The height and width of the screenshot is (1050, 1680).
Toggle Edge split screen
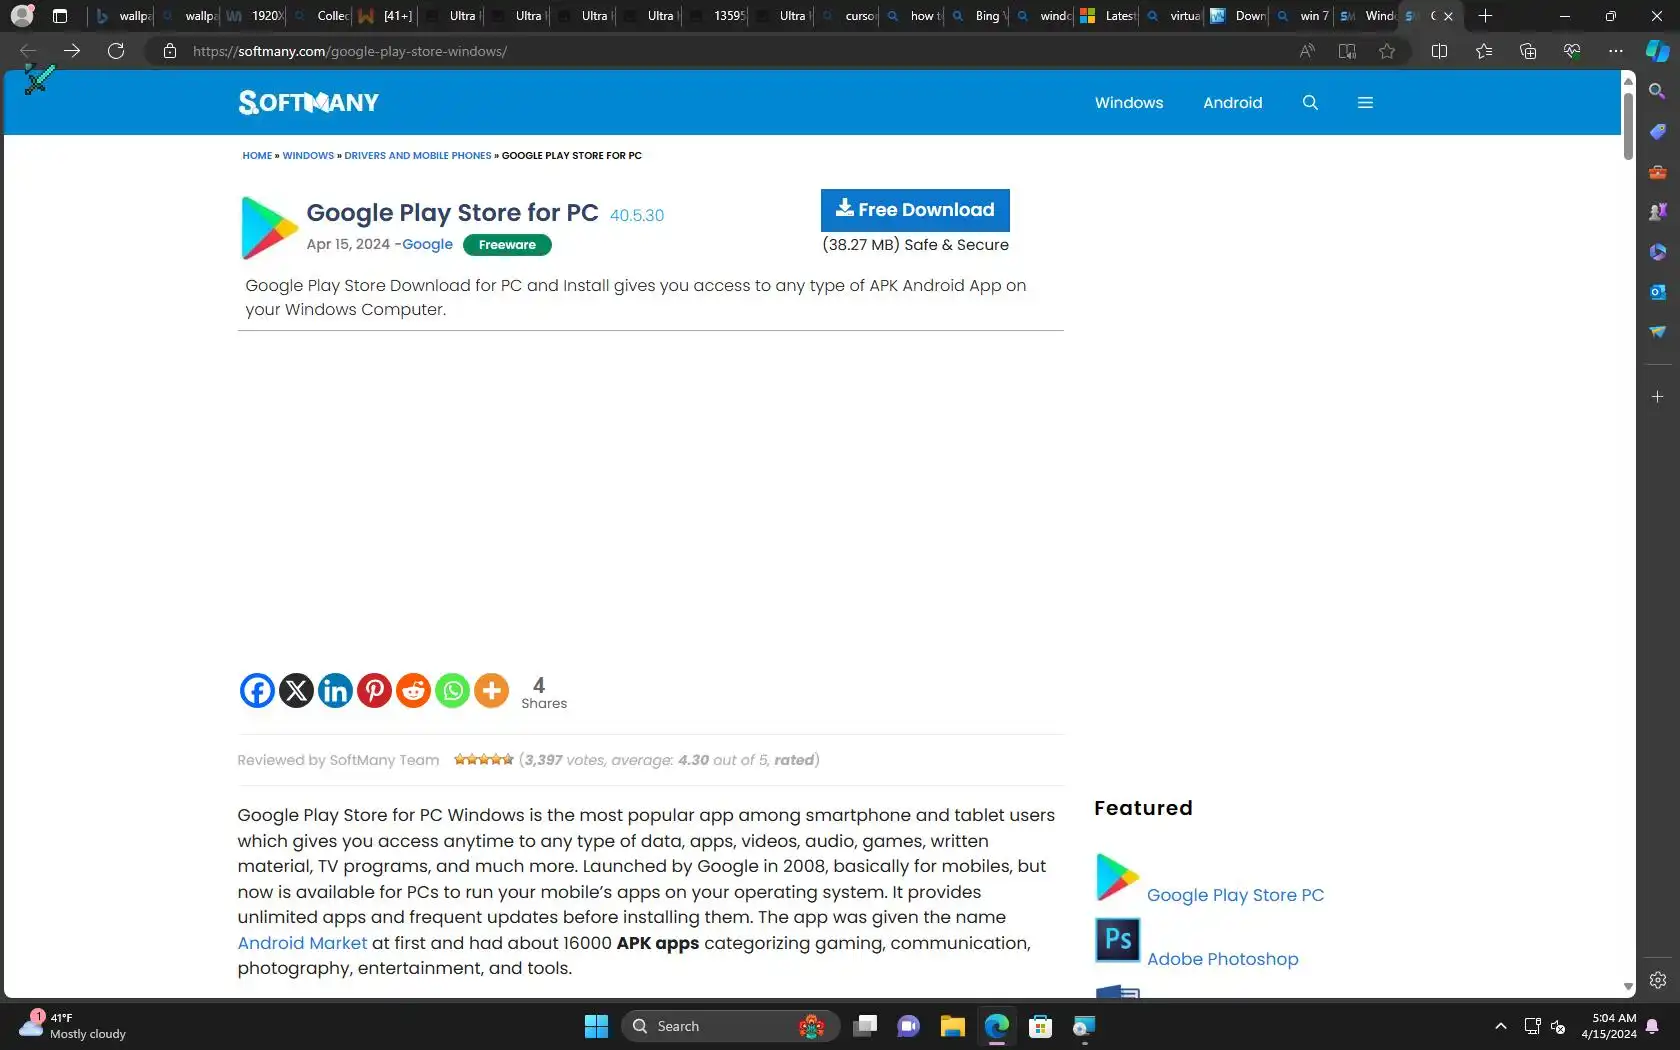pos(1439,51)
